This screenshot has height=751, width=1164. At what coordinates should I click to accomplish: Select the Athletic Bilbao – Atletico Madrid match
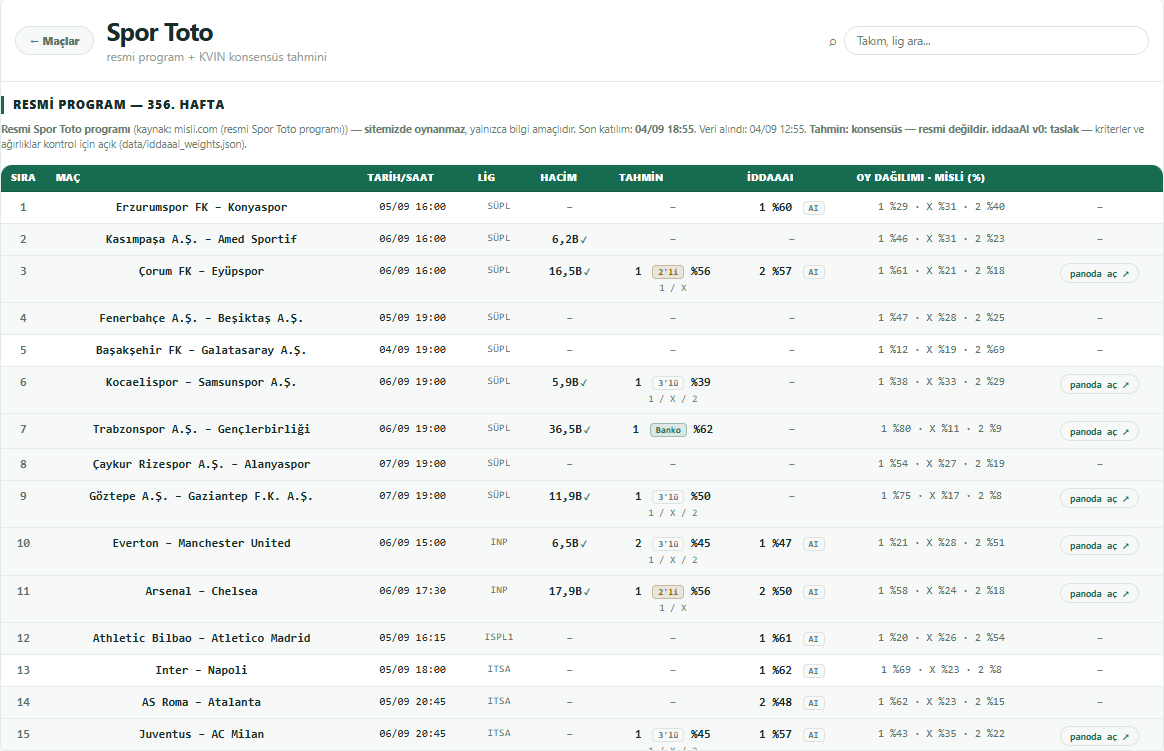tap(201, 638)
